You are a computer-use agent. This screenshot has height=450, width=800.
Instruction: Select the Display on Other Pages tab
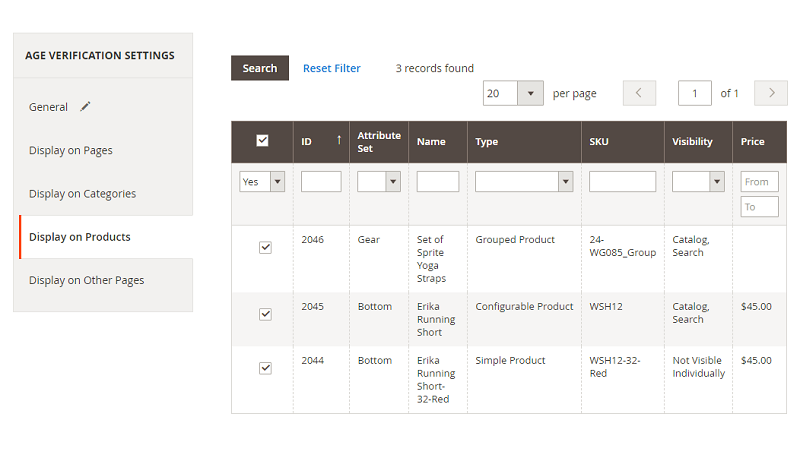tap(86, 280)
